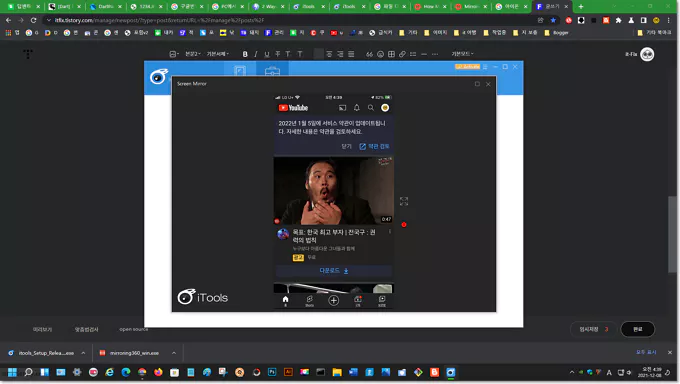Screen dimensions: 680x384
Task: Open Windows Start menu
Action: click(x=12, y=372)
